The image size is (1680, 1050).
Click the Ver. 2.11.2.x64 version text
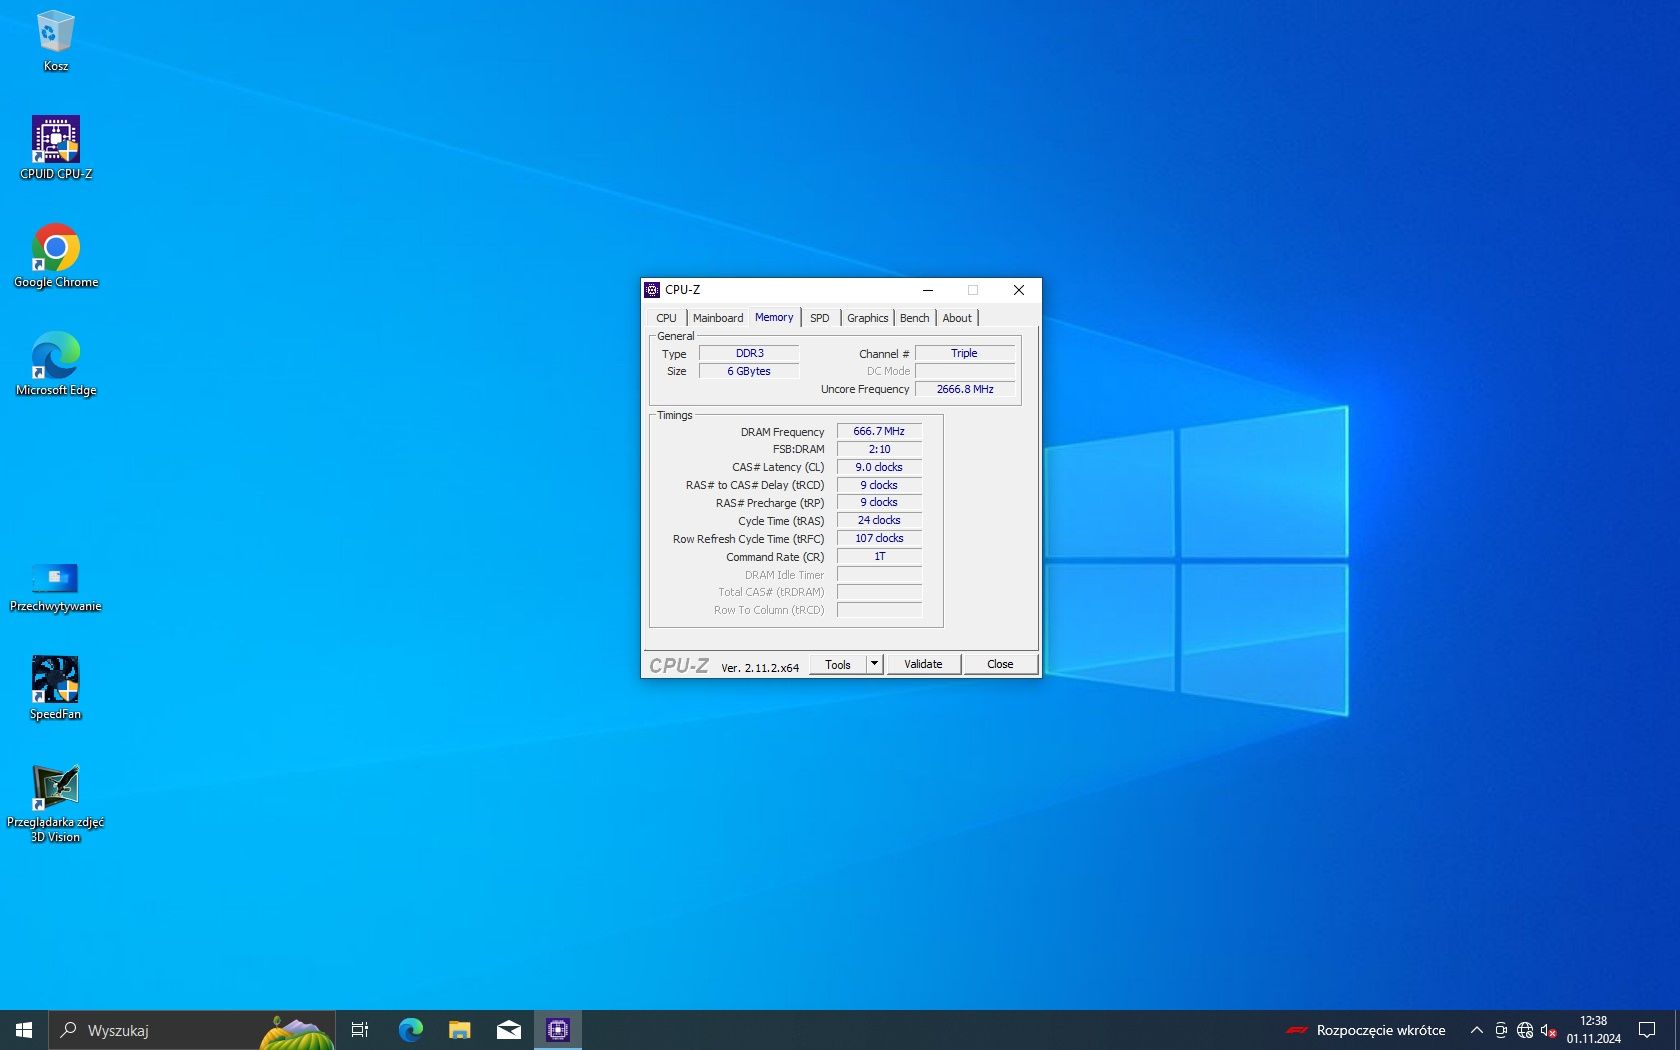[x=760, y=668]
